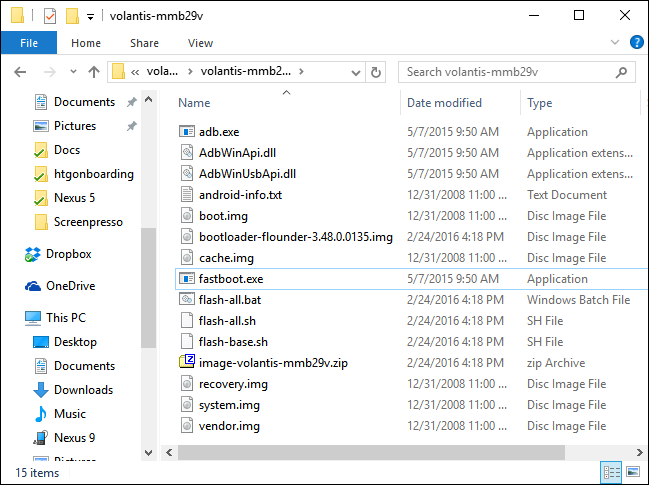The width and height of the screenshot is (649, 485).
Task: Switch to large icons view
Action: 632,471
